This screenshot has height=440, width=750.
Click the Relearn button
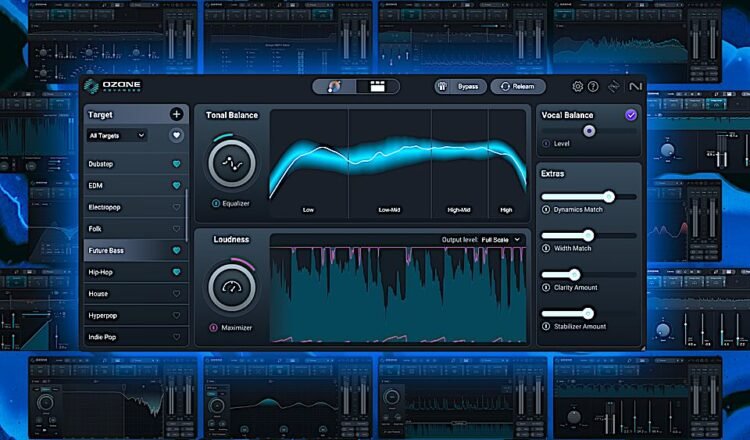click(x=518, y=87)
